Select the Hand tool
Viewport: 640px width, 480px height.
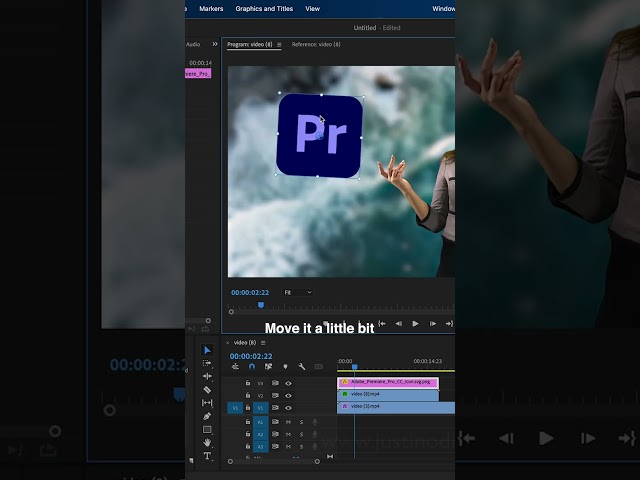click(x=207, y=442)
